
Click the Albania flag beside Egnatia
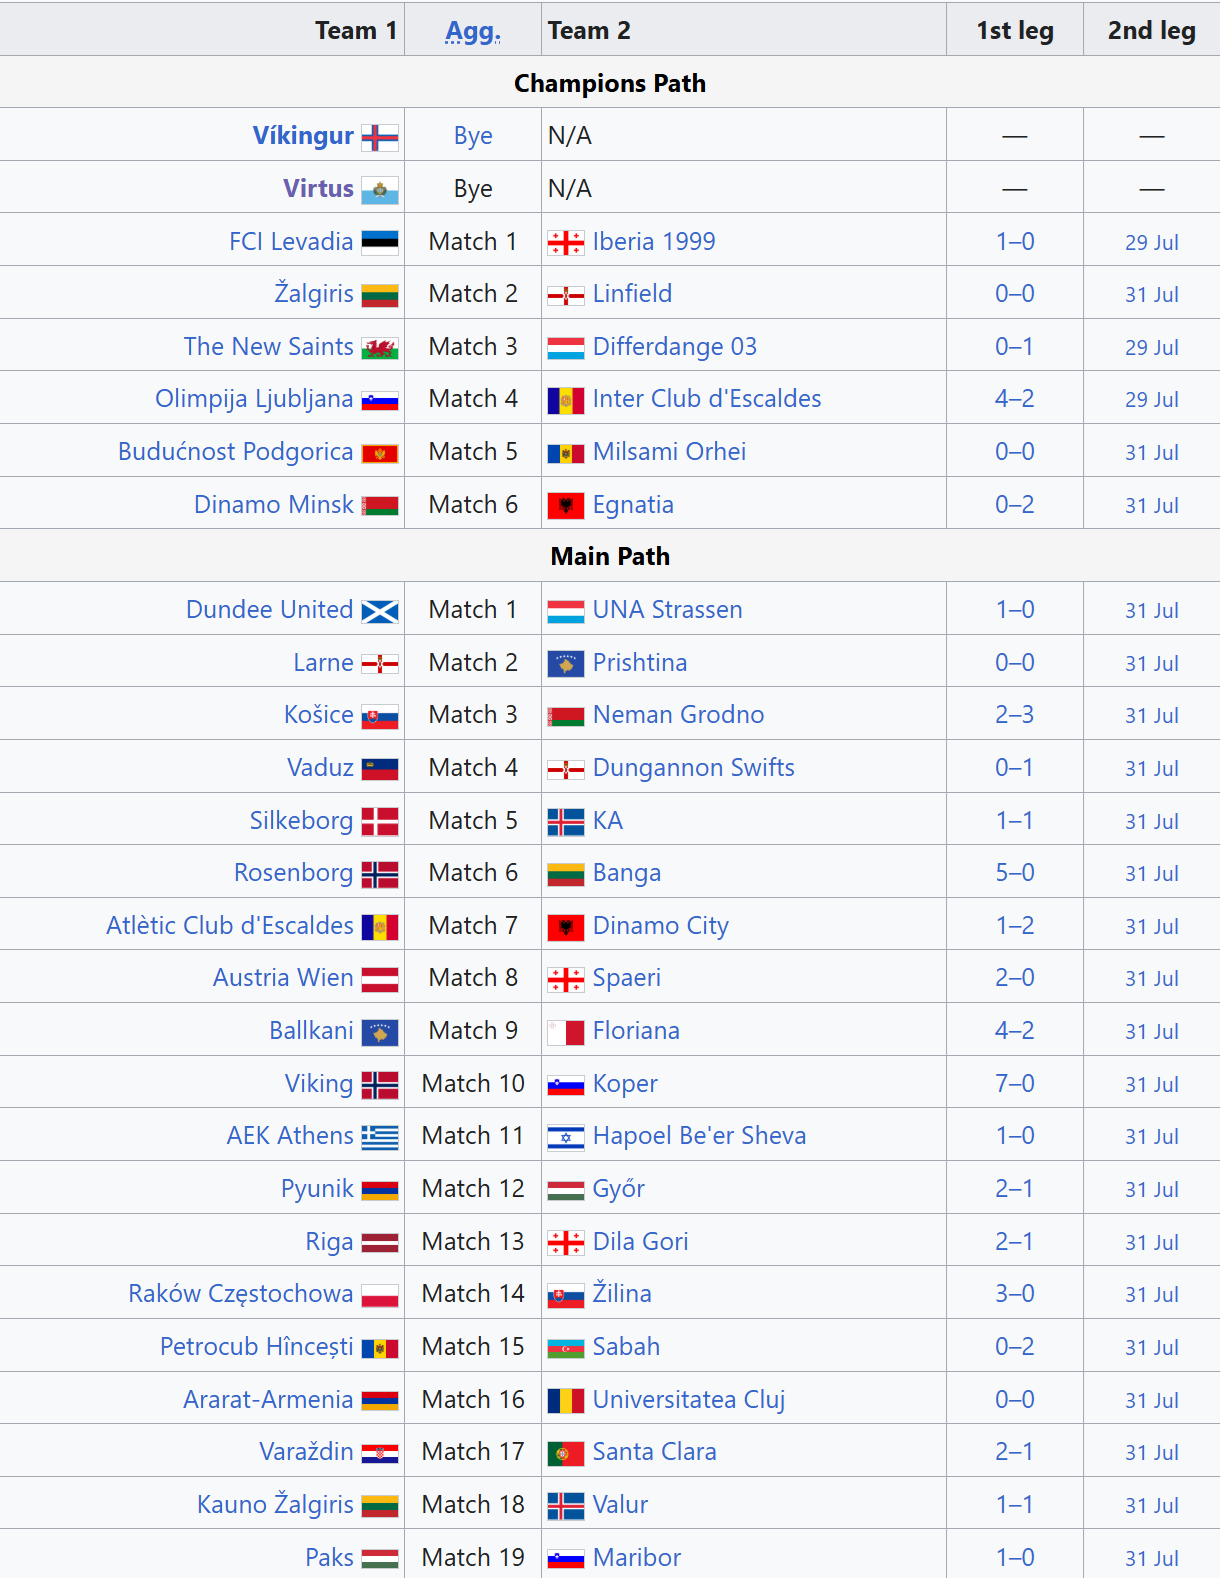point(566,506)
